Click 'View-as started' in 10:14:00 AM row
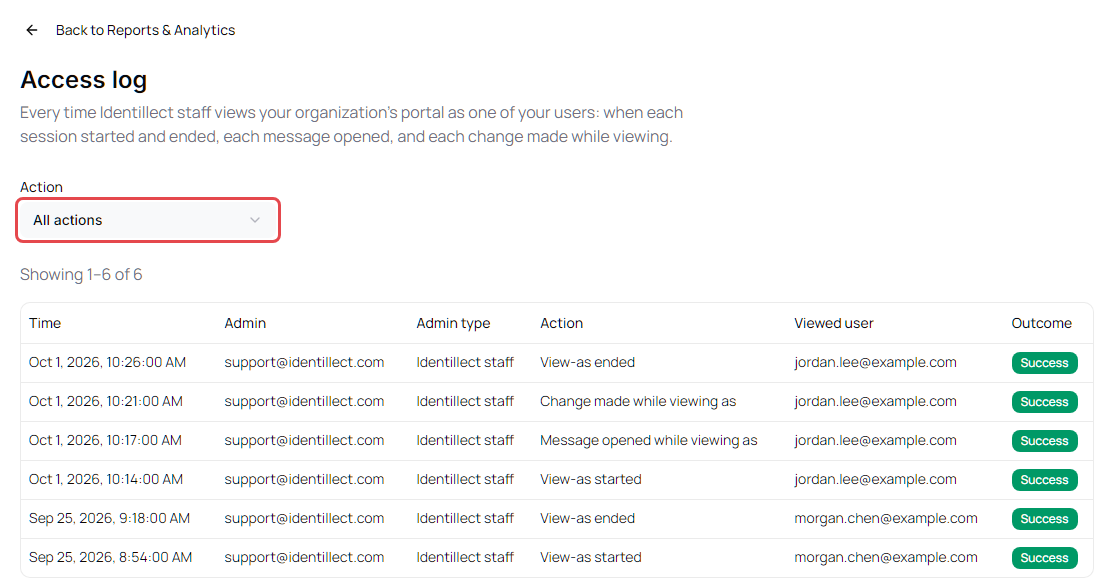 point(591,479)
